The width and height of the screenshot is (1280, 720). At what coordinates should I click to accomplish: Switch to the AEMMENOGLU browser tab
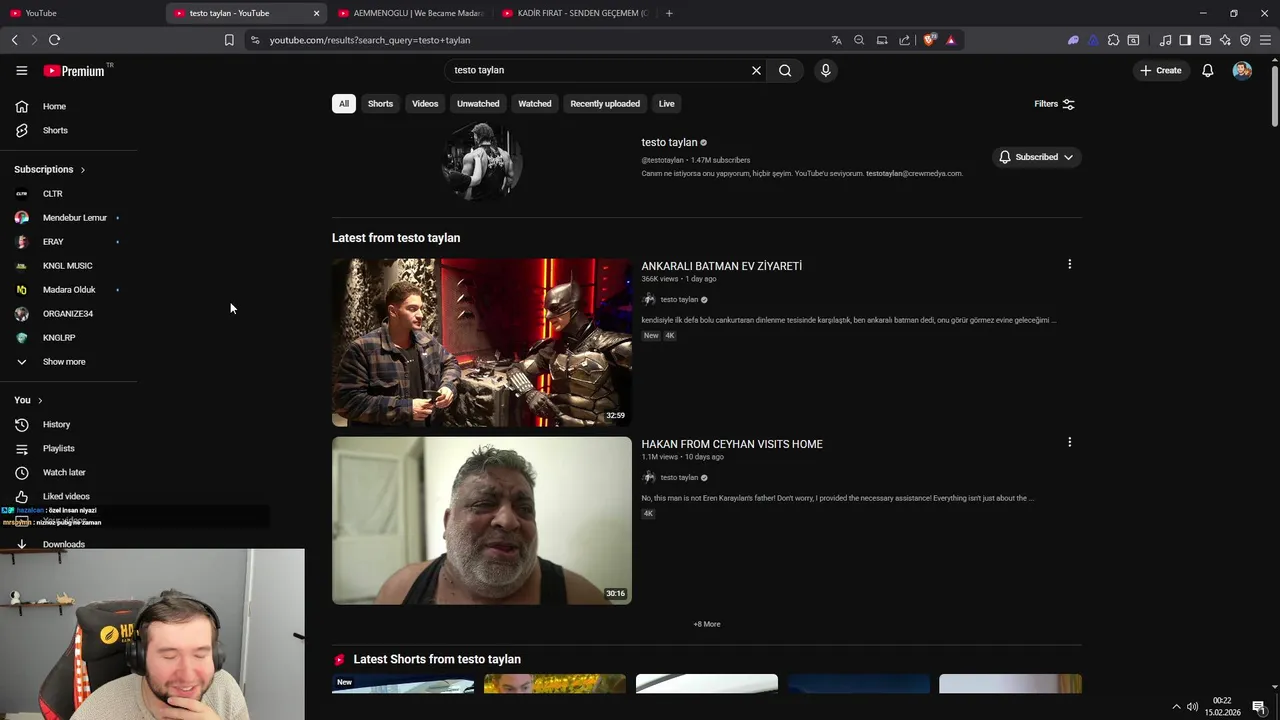point(410,13)
